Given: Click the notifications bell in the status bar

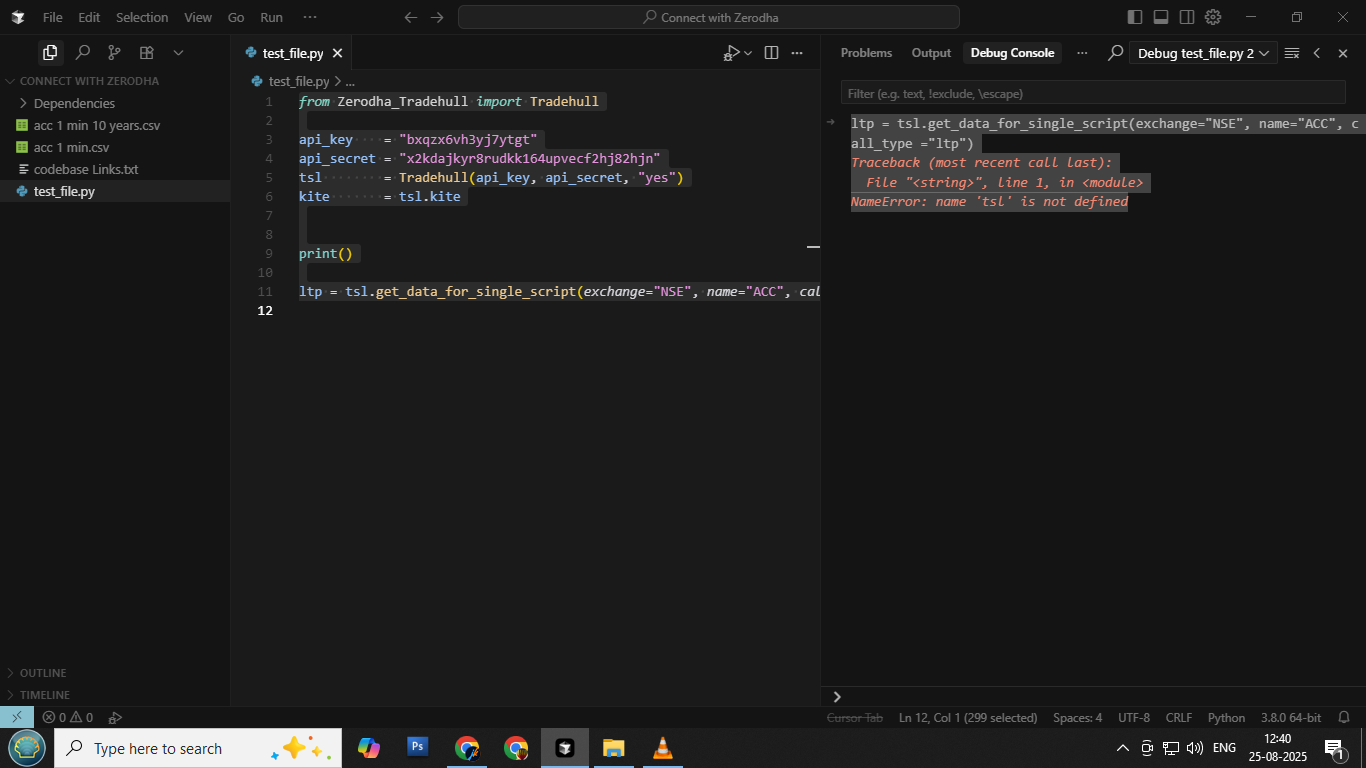Looking at the screenshot, I should 1343,717.
